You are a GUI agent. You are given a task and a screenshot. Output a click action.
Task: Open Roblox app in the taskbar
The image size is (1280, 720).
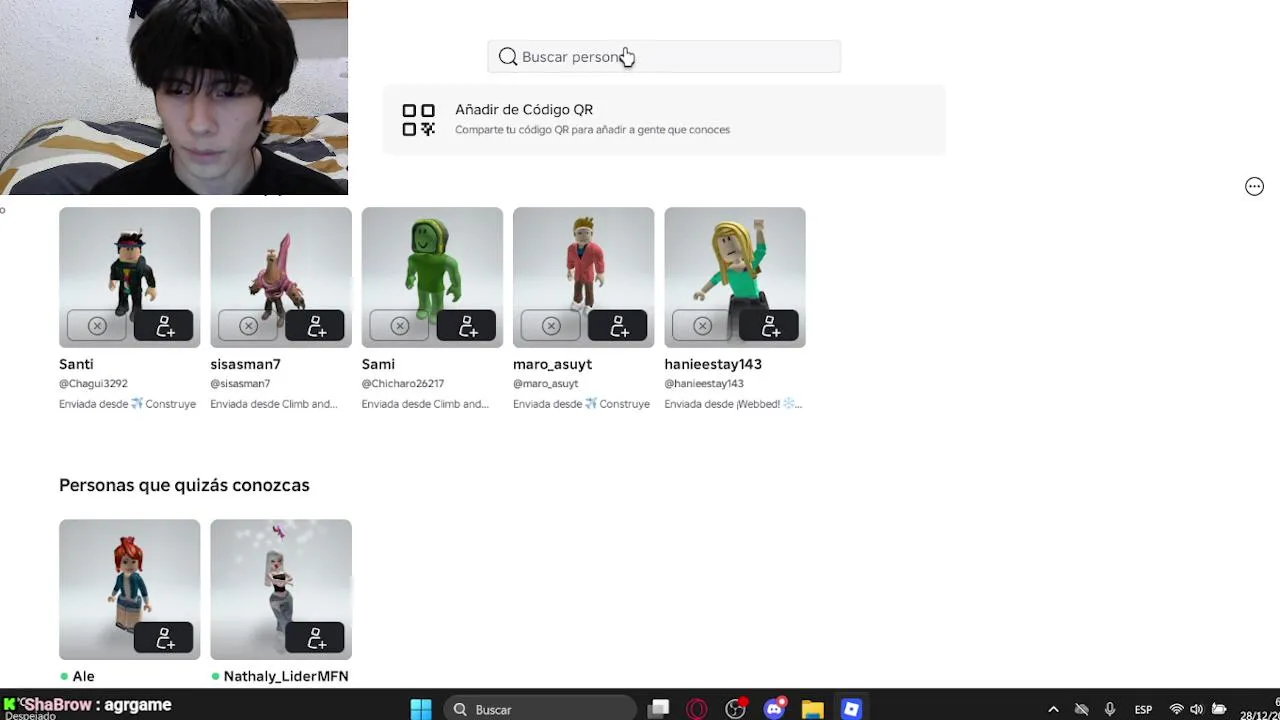(851, 709)
